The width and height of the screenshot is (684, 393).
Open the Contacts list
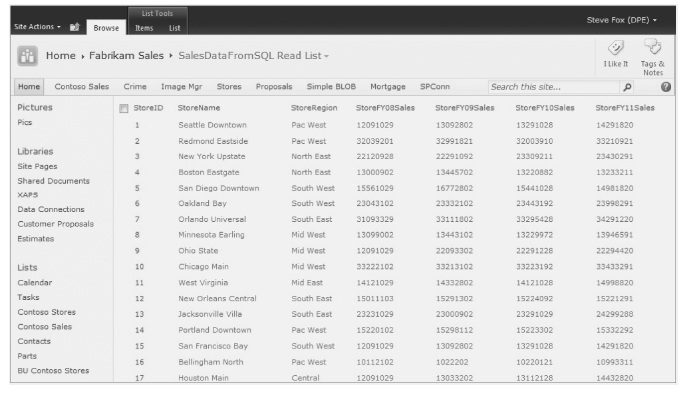click(34, 341)
